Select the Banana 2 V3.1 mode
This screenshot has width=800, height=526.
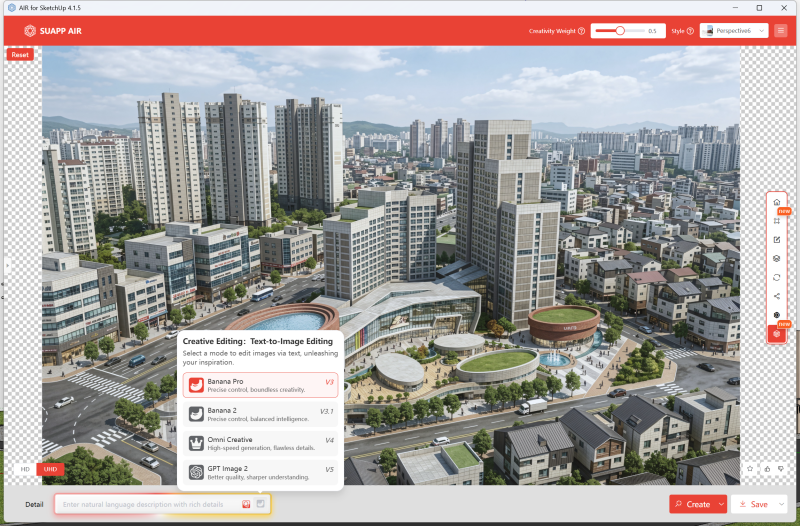click(x=260, y=414)
